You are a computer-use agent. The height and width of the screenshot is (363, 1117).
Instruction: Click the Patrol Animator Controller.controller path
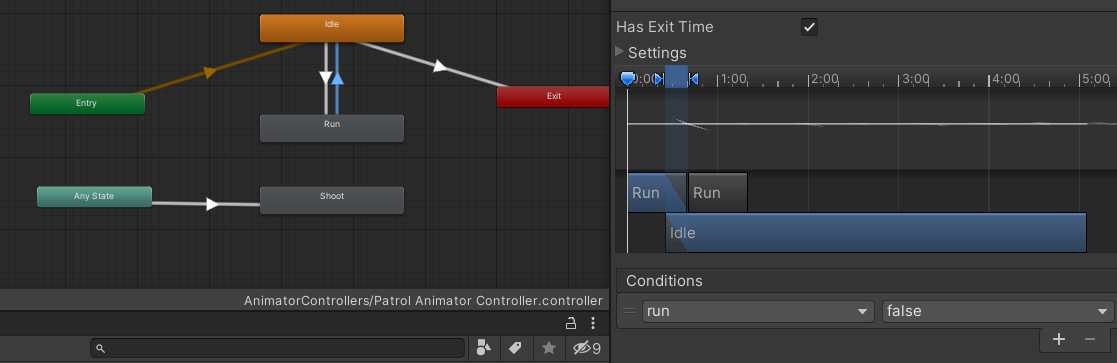423,300
